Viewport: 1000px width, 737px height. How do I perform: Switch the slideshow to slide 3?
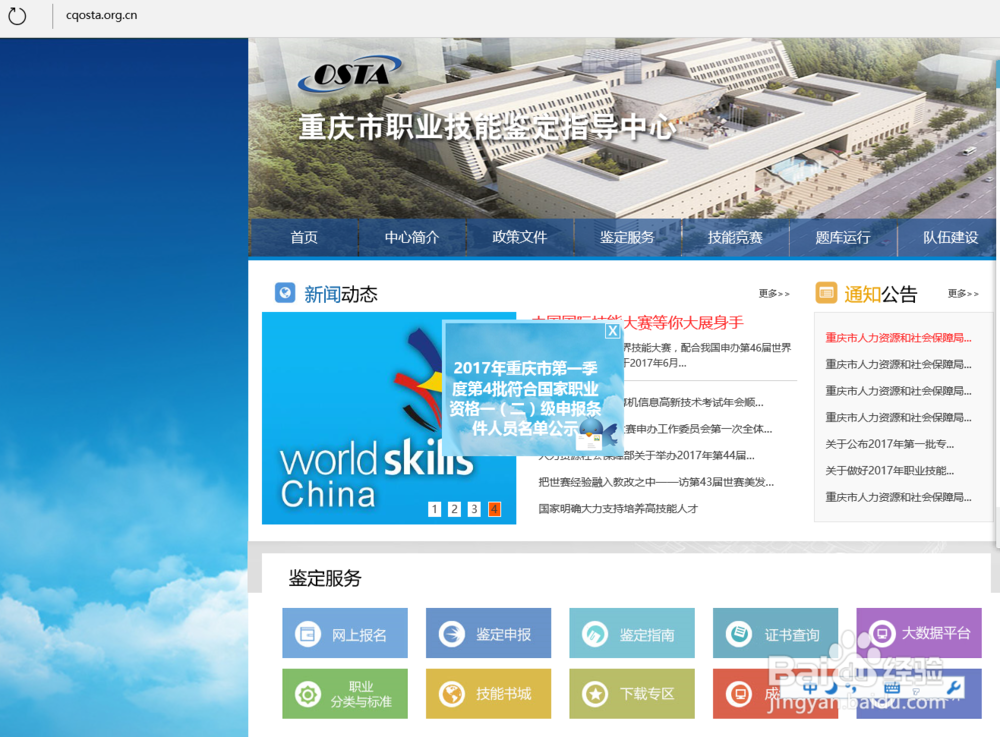(474, 509)
